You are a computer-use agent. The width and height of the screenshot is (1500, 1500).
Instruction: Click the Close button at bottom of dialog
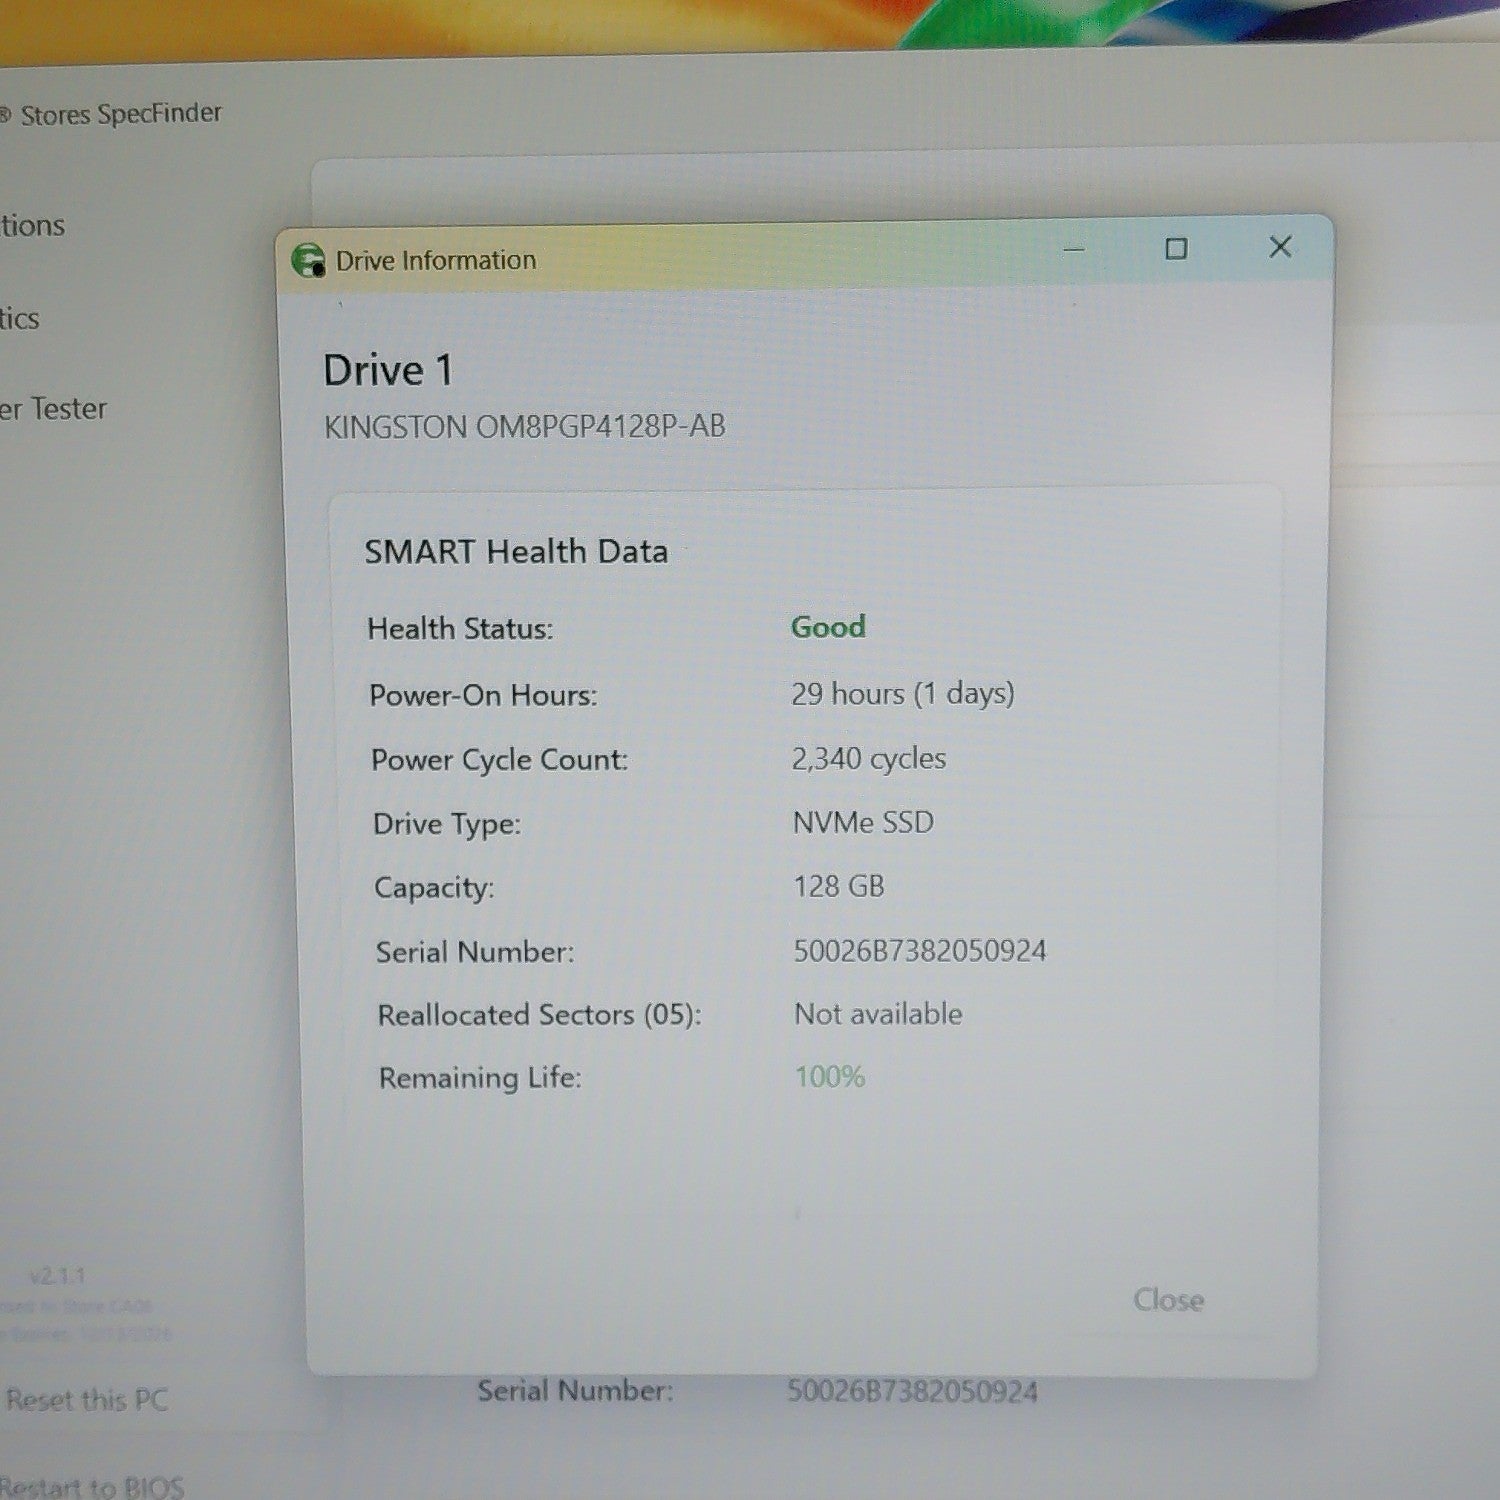pos(1168,1300)
